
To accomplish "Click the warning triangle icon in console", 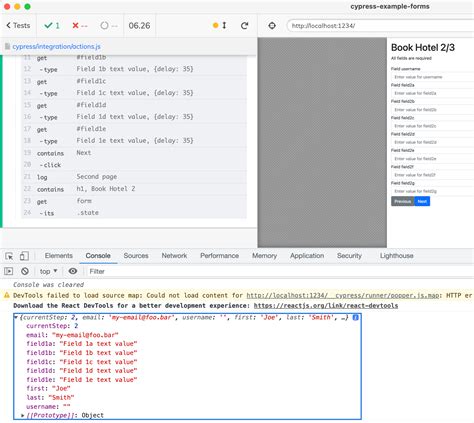I will (7, 295).
